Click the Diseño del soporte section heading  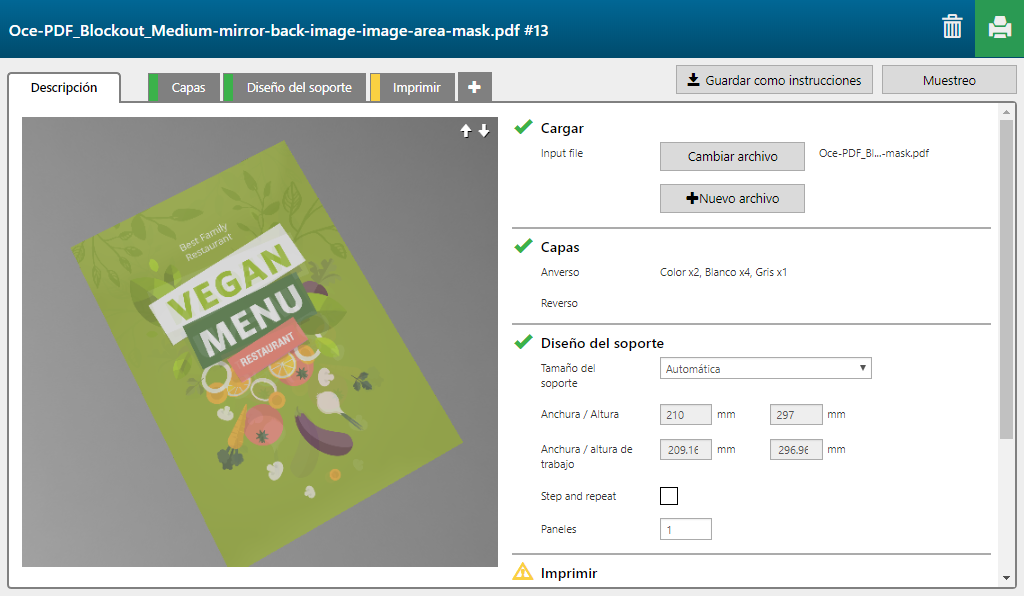coord(602,343)
